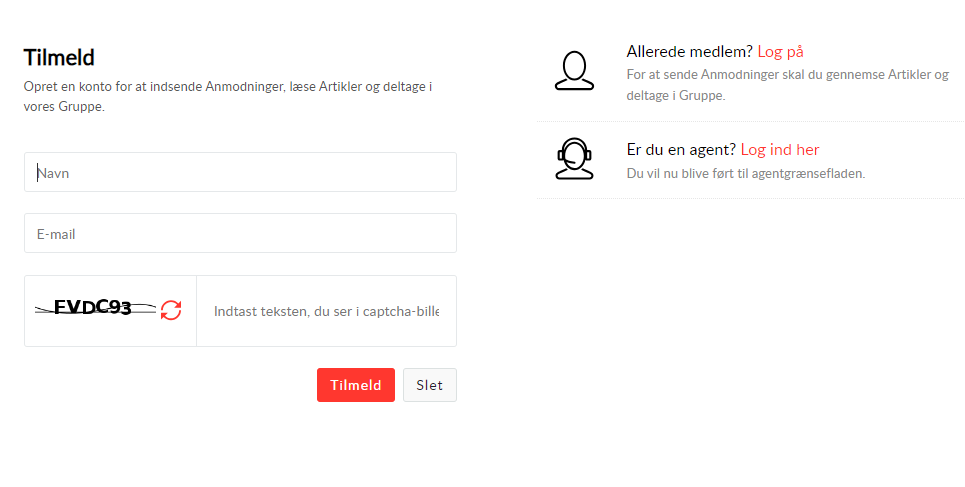
Task: Click the FVDC93 captcha image
Action: click(x=94, y=308)
